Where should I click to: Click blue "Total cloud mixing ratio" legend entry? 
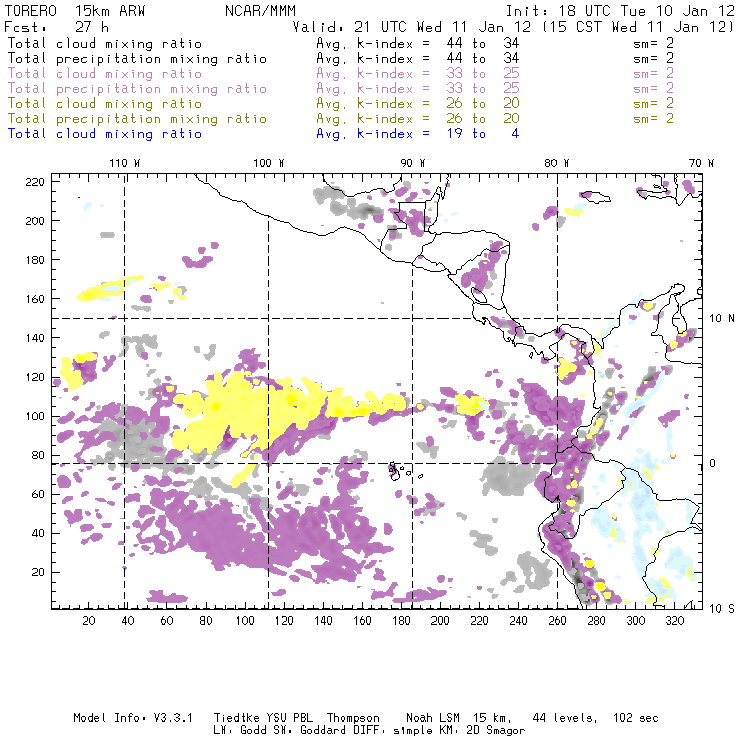(105, 134)
